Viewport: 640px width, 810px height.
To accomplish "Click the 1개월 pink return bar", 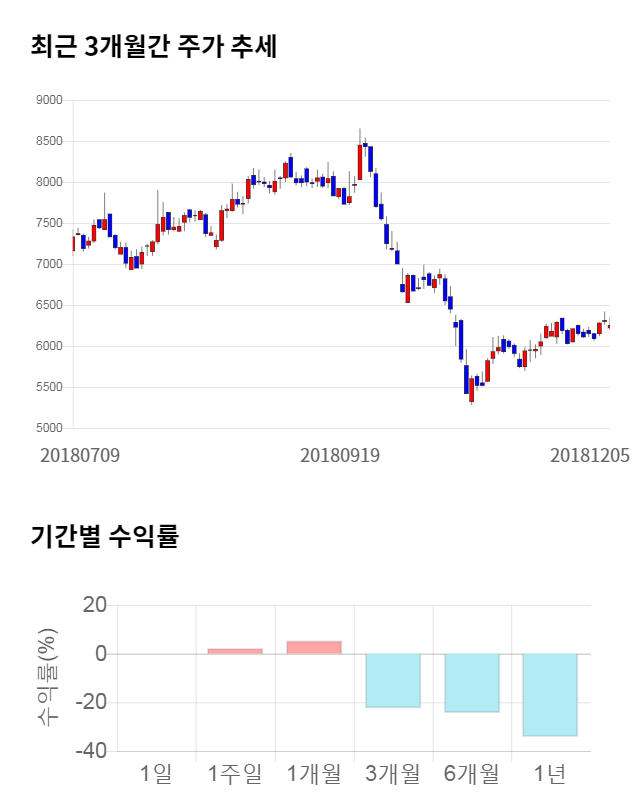I will (x=314, y=647).
